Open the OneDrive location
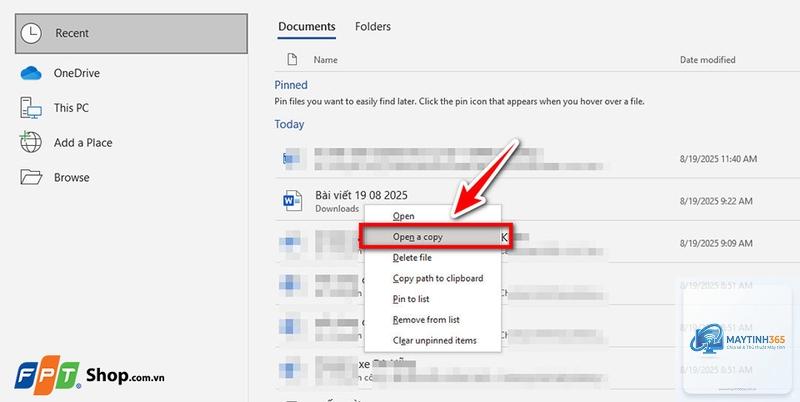 (x=77, y=73)
